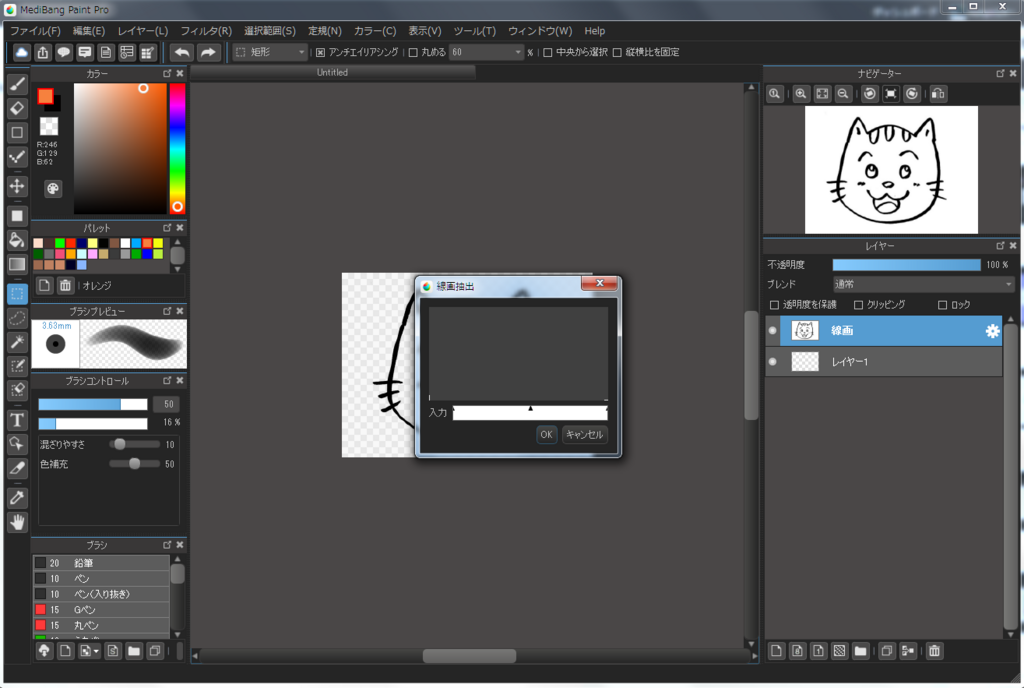Delete layer with trash icon
The image size is (1024, 688).
point(935,651)
